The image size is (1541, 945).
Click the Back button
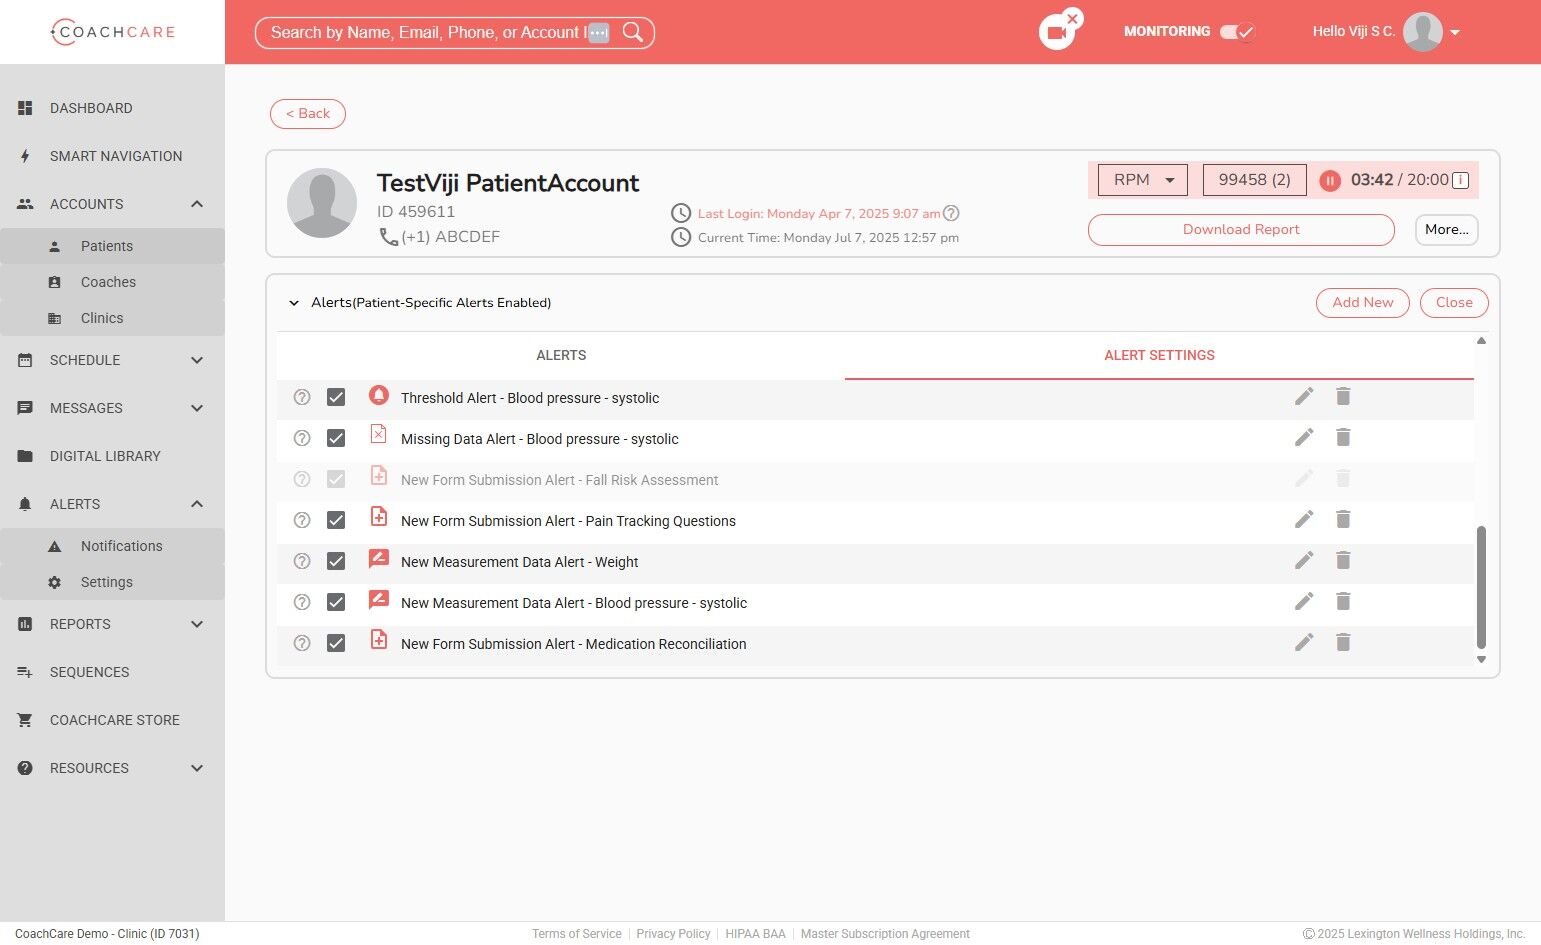[x=308, y=114]
